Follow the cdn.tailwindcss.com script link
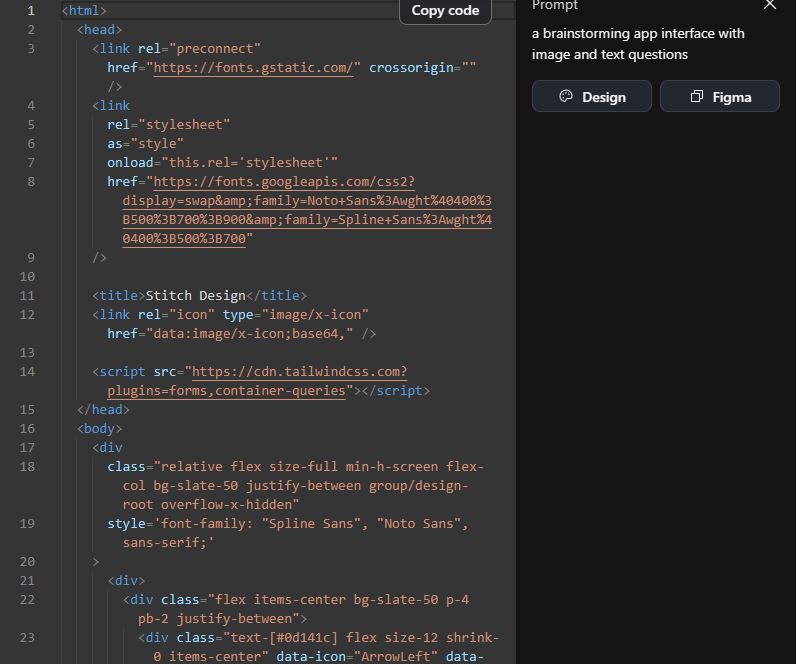Image resolution: width=796 pixels, height=664 pixels. point(299,372)
